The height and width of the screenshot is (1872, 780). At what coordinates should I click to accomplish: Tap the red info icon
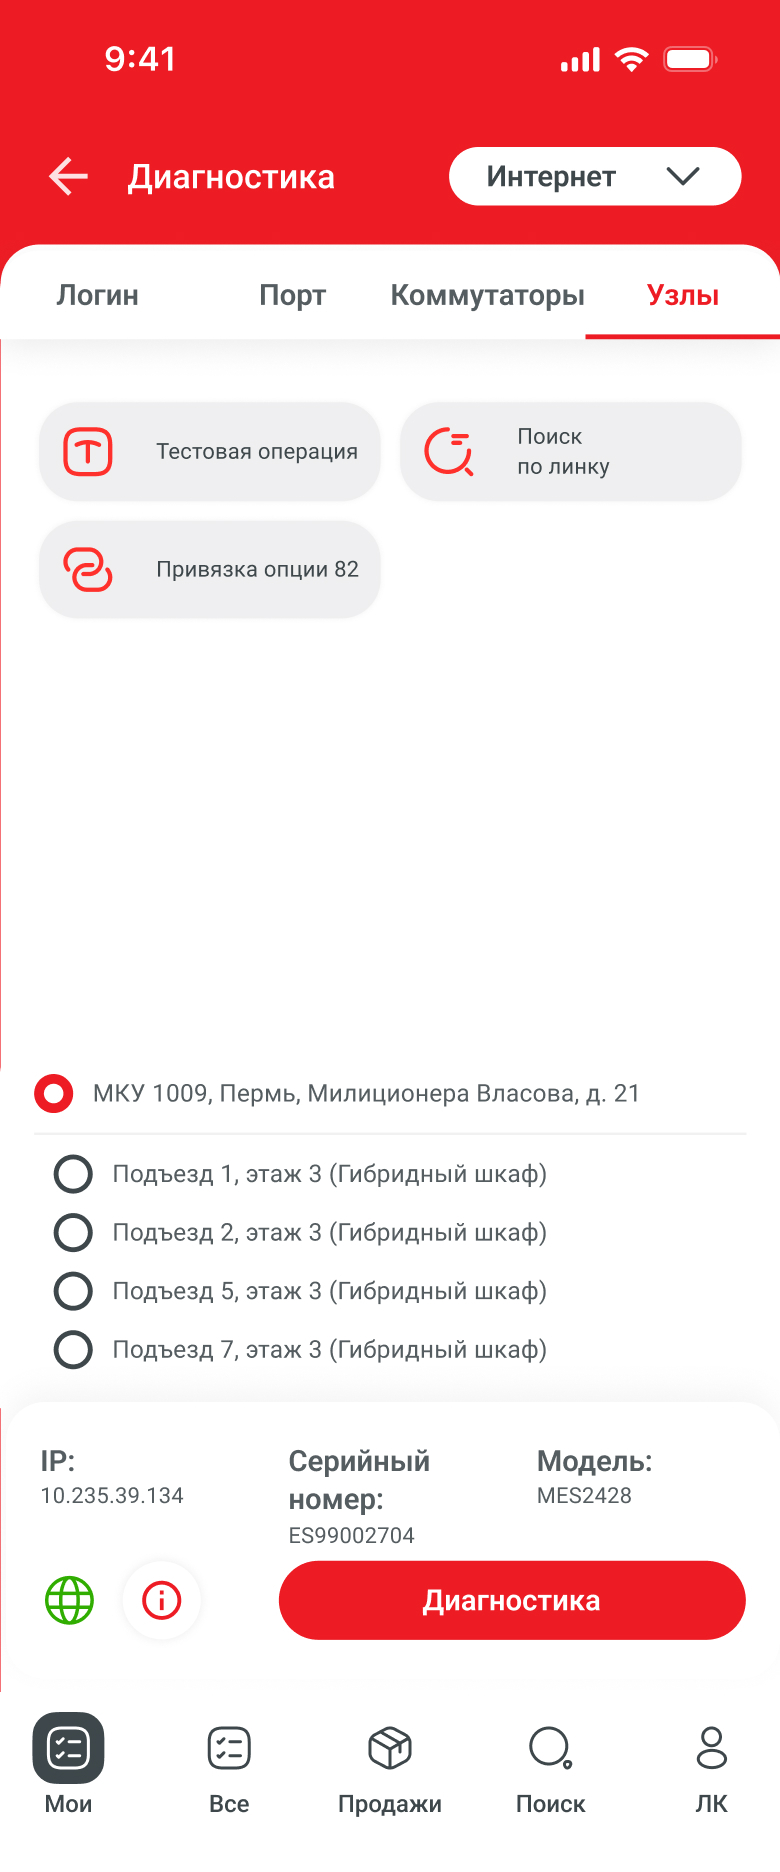[x=161, y=1600]
